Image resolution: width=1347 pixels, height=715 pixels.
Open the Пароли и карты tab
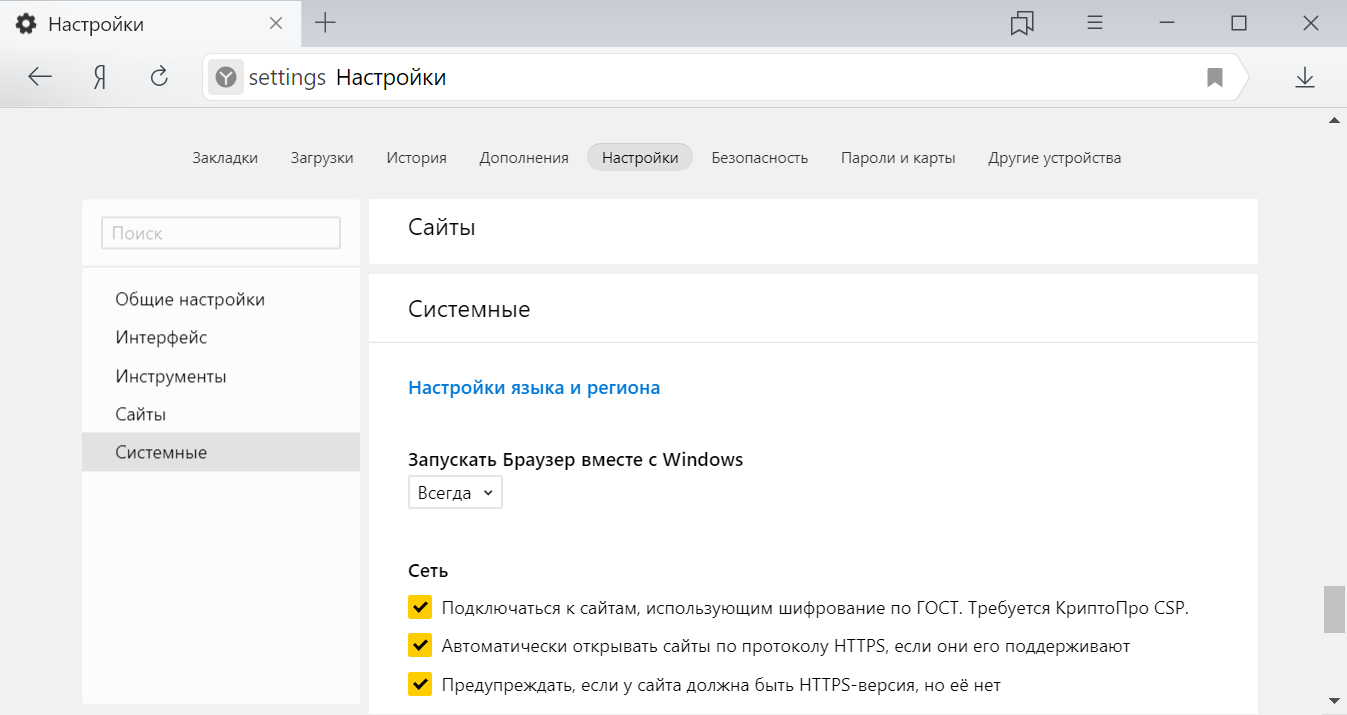click(x=898, y=157)
